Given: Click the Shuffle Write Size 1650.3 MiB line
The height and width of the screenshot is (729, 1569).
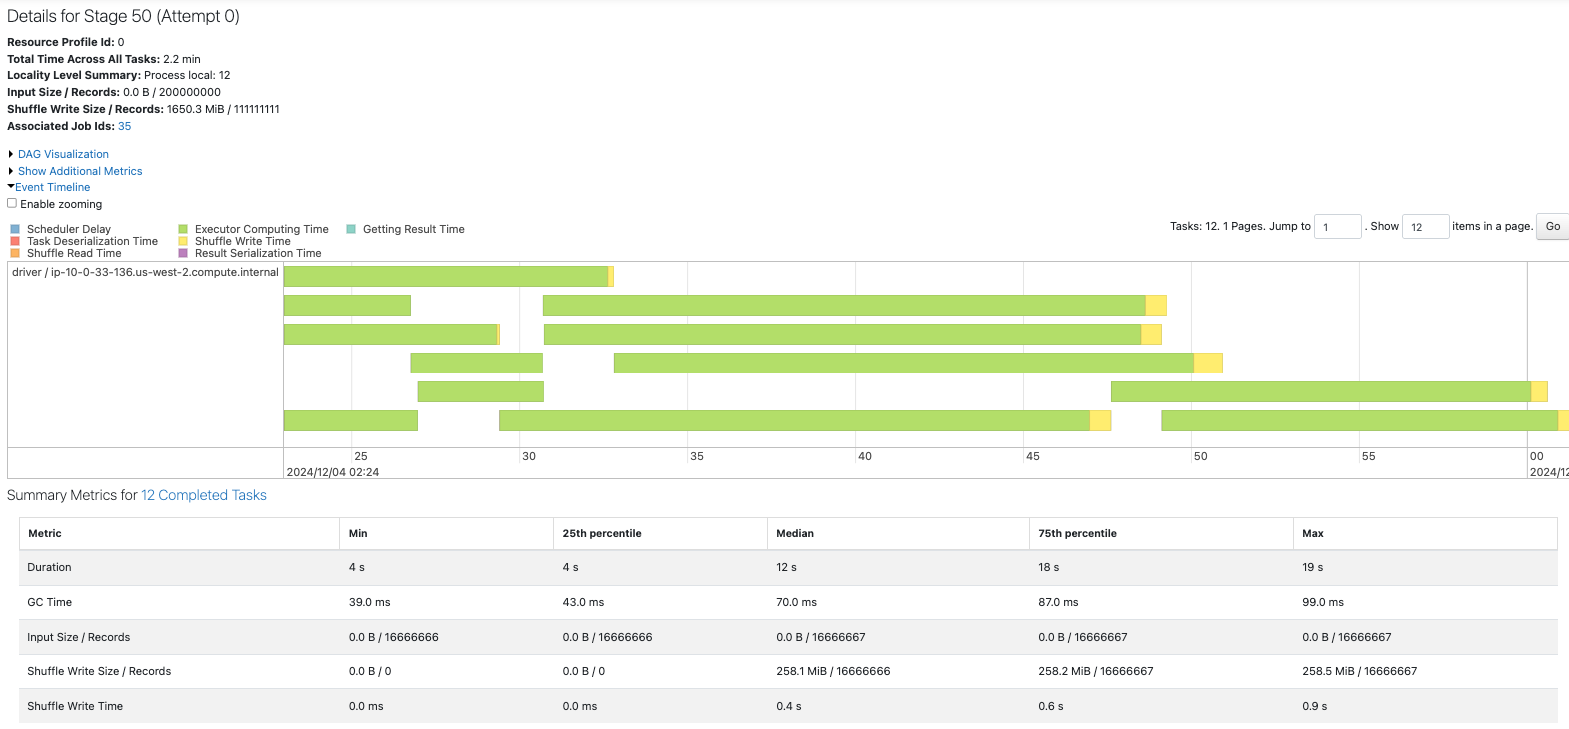Looking at the screenshot, I should (x=143, y=109).
